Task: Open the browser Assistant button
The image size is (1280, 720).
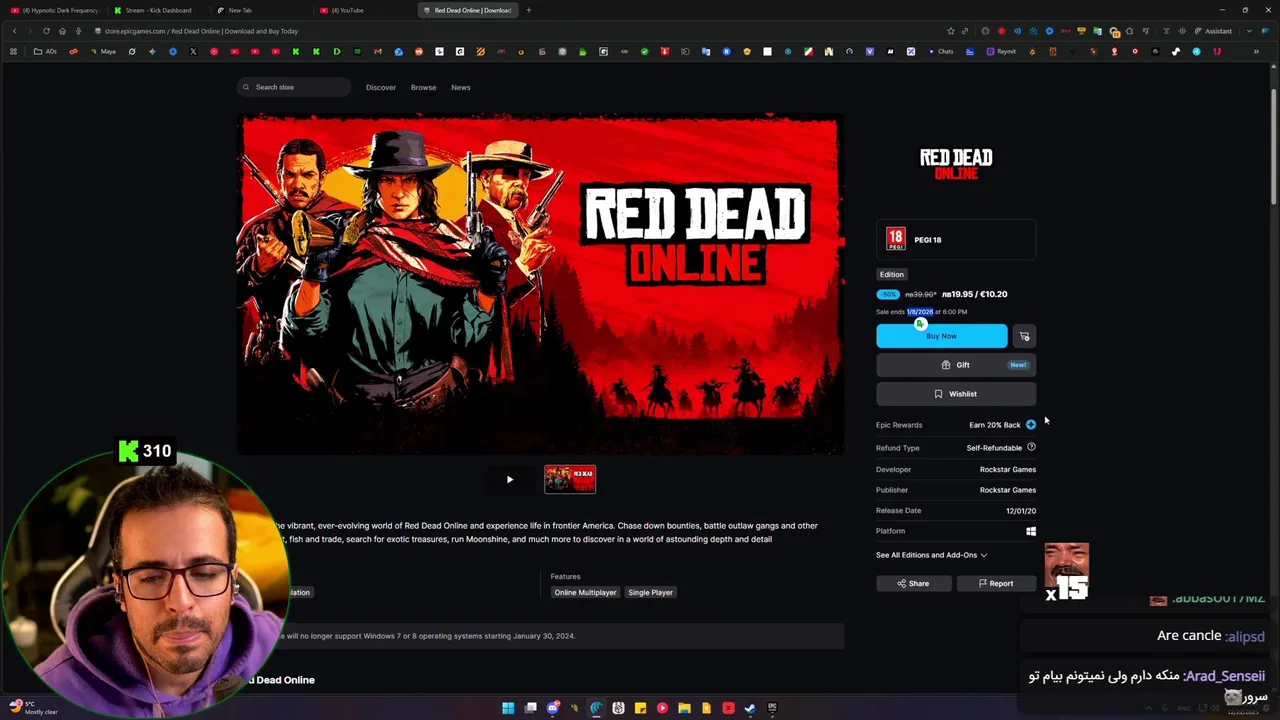Action: pyautogui.click(x=1213, y=31)
